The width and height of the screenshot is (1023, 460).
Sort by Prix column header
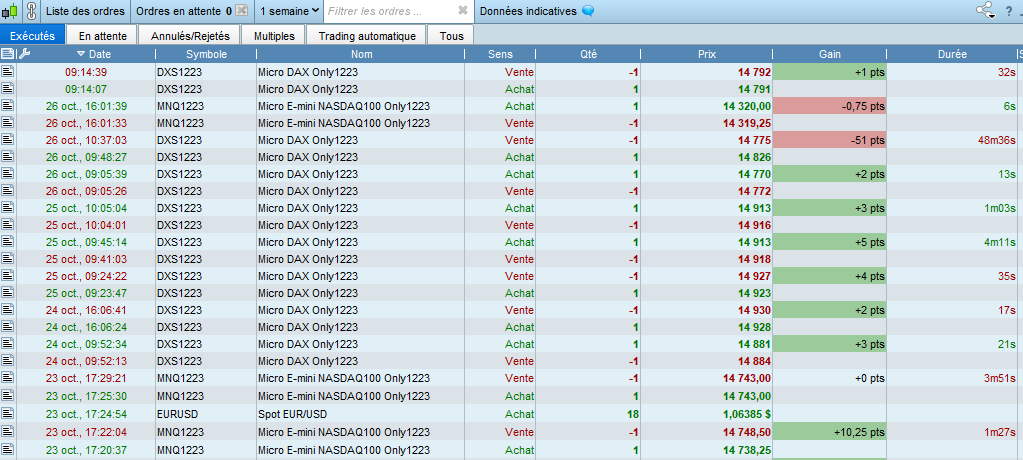click(x=707, y=54)
